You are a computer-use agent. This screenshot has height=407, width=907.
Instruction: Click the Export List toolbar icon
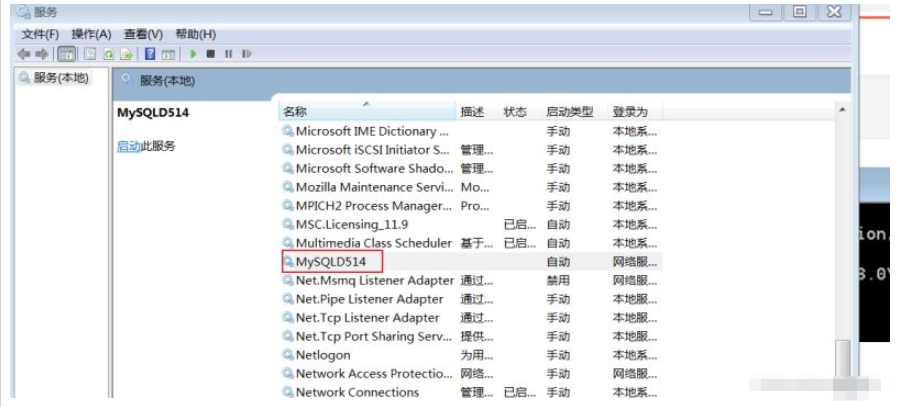tap(126, 54)
